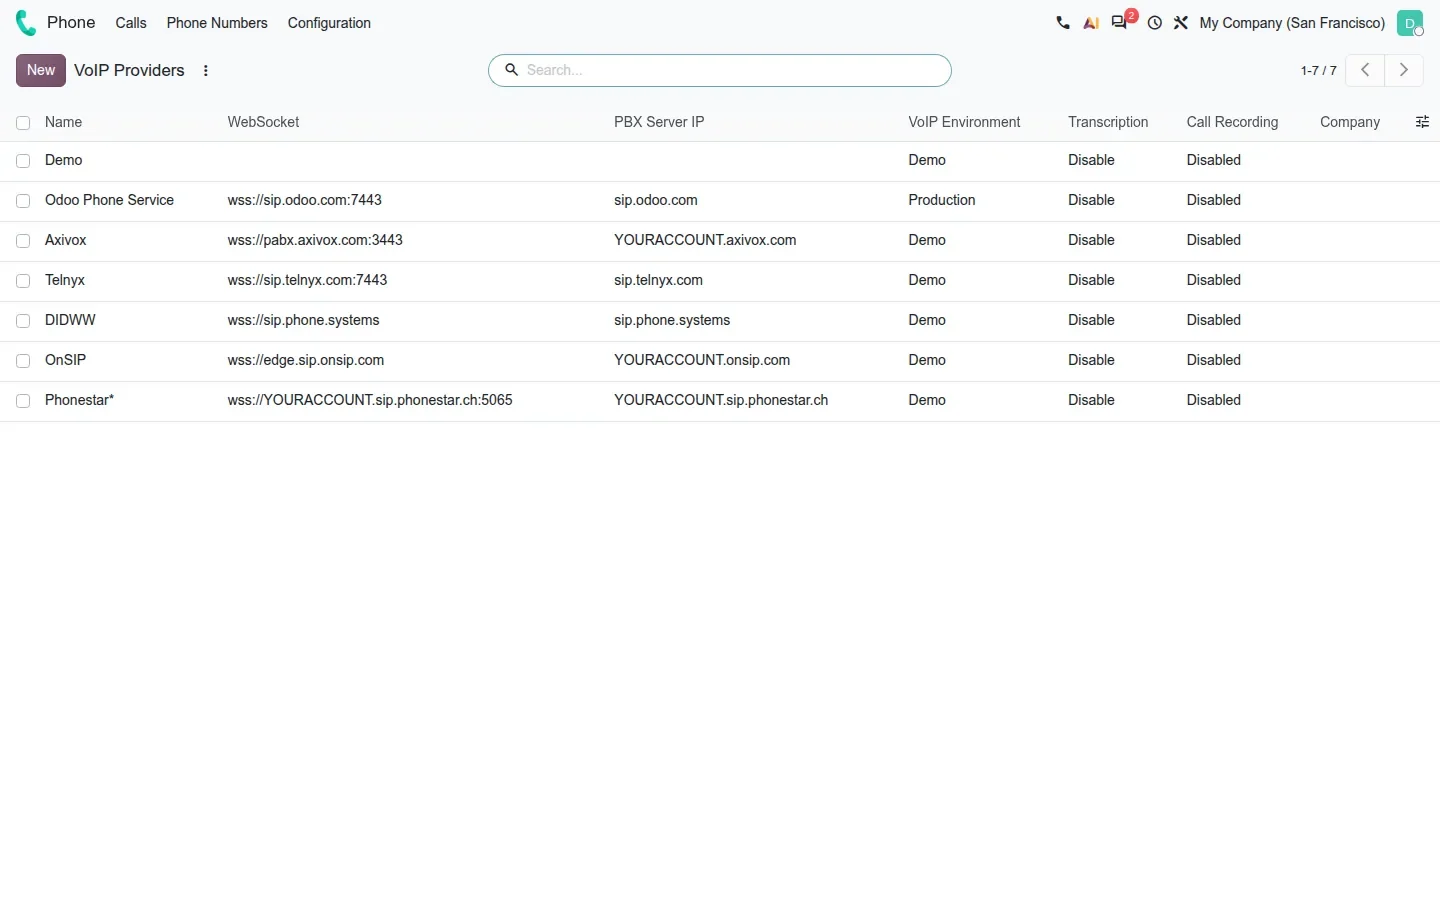Open the DIDWW provider record

tap(70, 320)
